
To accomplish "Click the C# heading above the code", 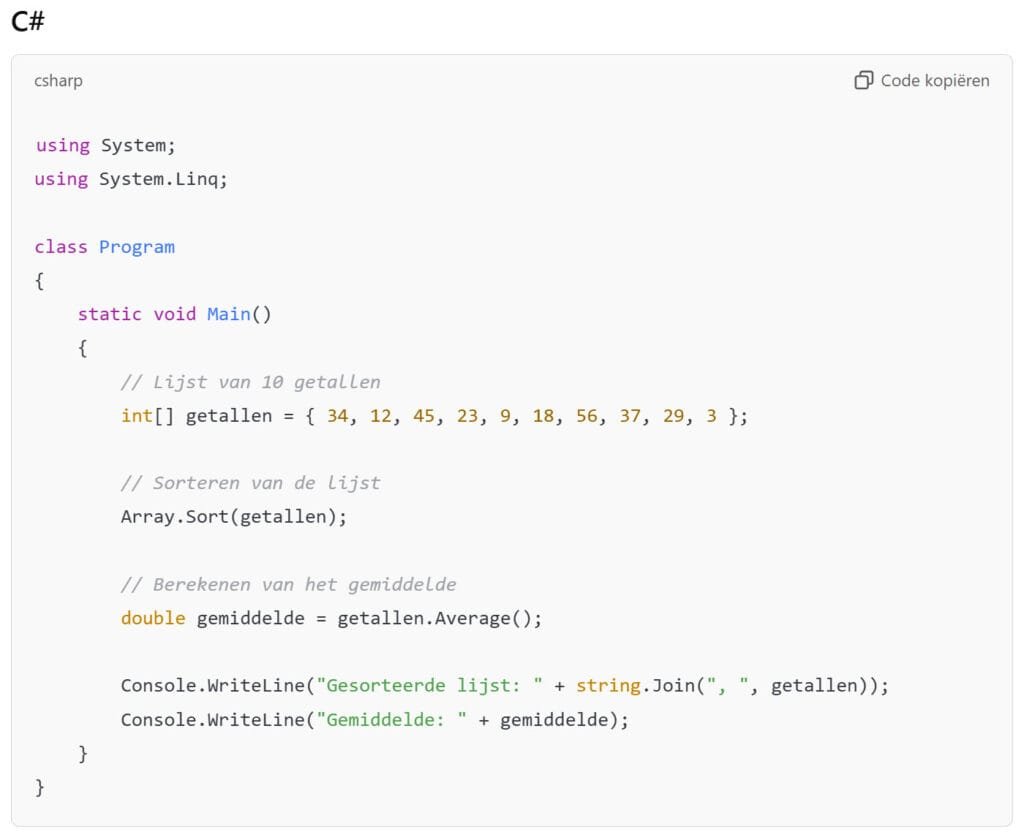I will [28, 22].
